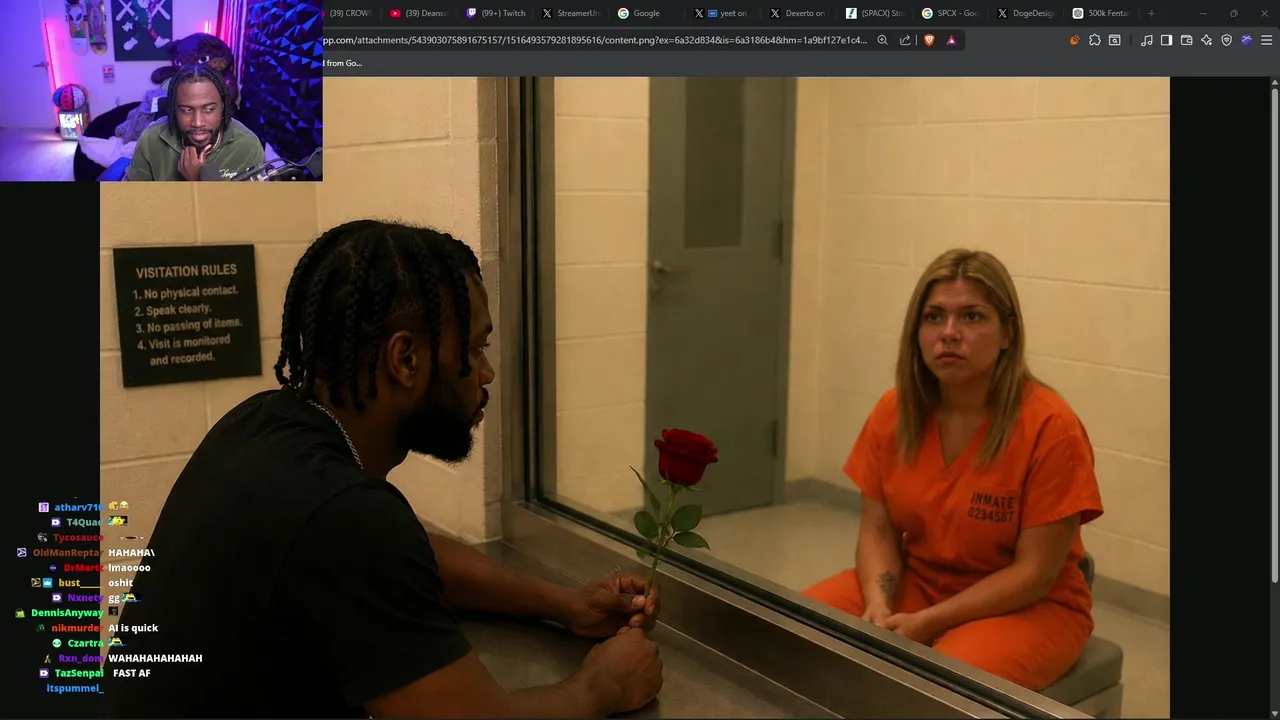Image resolution: width=1280 pixels, height=720 pixels.
Task: Click chat username Czartra
Action: click(x=85, y=643)
